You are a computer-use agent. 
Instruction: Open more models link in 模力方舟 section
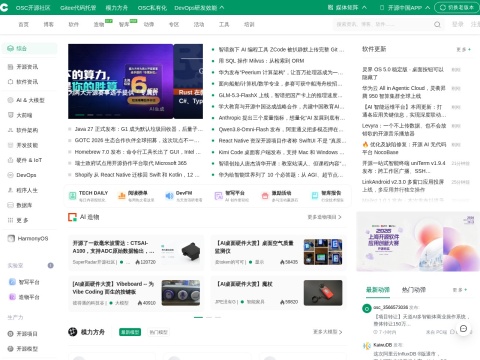click(327, 332)
